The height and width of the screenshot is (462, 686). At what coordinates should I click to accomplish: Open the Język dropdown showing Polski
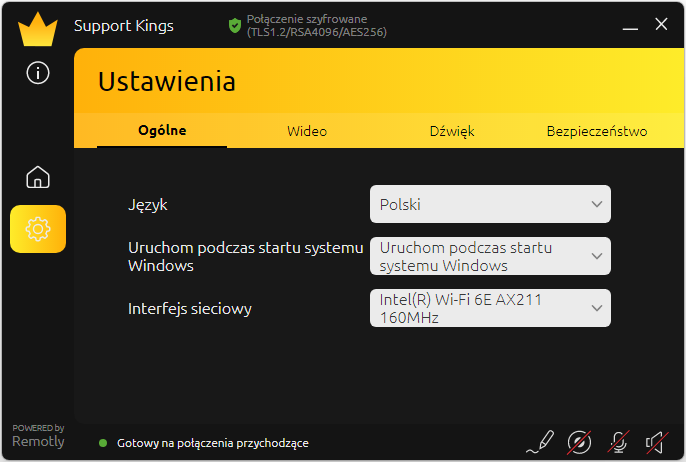click(x=489, y=204)
